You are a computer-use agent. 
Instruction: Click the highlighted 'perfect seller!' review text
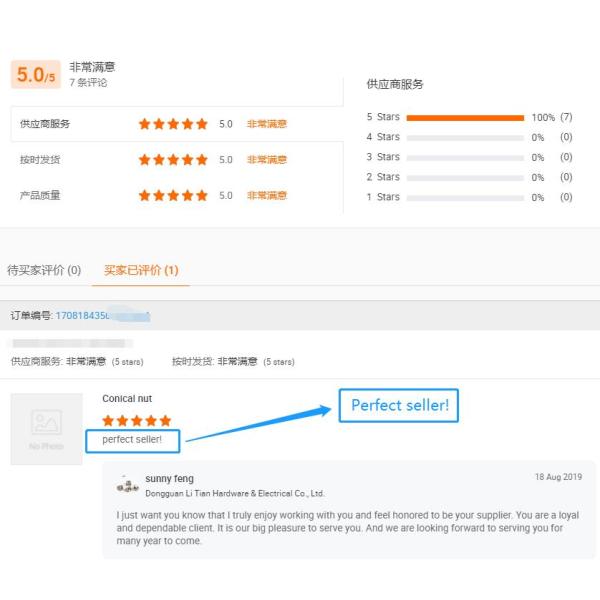132,439
